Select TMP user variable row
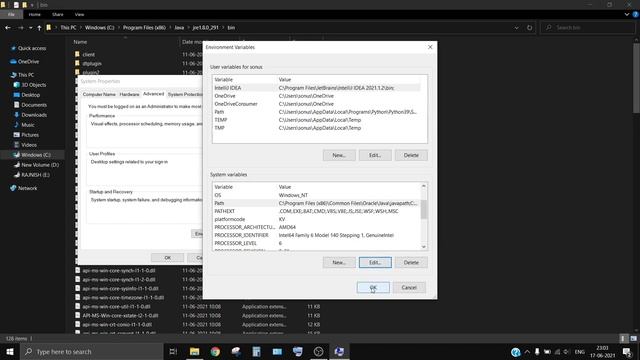This screenshot has width=640, height=360. click(x=317, y=128)
